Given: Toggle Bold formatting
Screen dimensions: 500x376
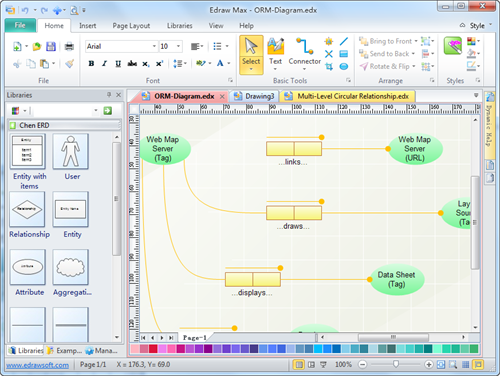Looking at the screenshot, I should pos(91,63).
